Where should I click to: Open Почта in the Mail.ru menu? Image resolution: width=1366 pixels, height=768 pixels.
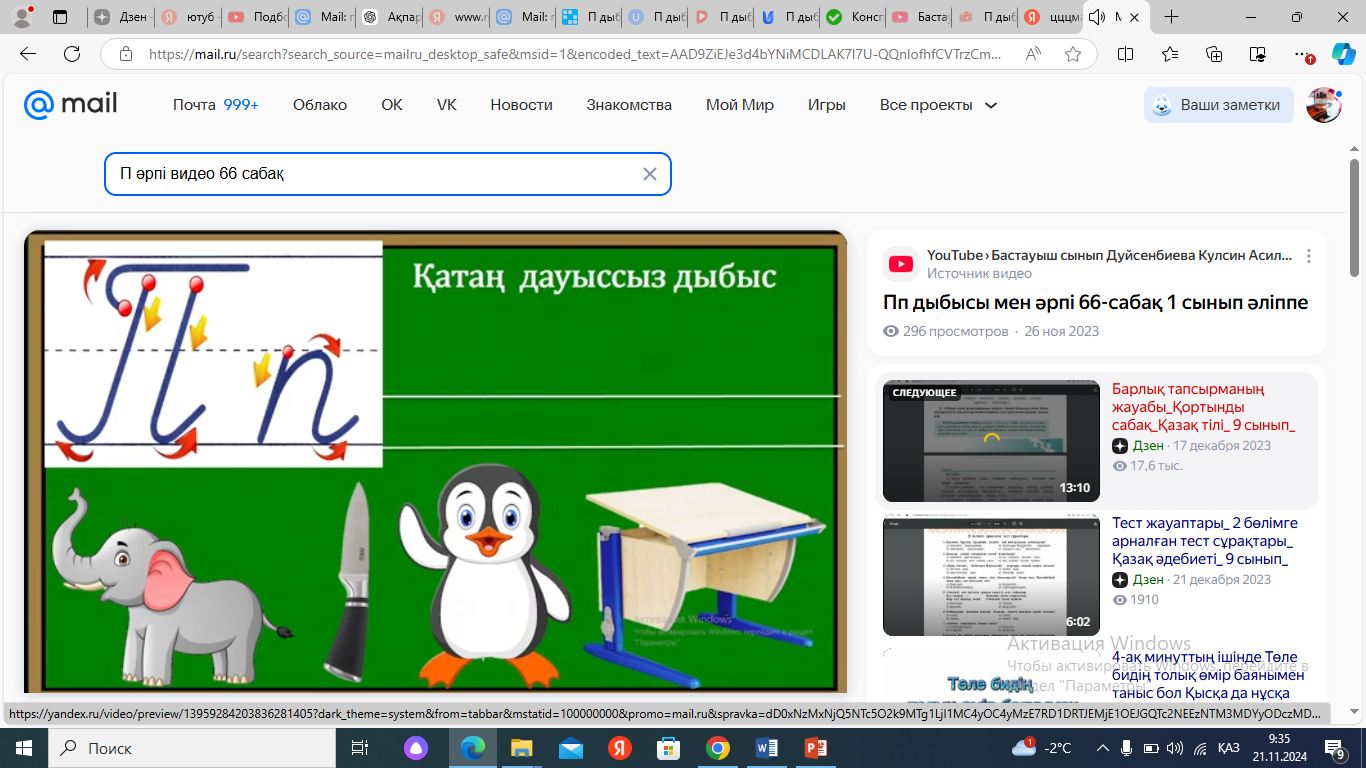[x=215, y=105]
